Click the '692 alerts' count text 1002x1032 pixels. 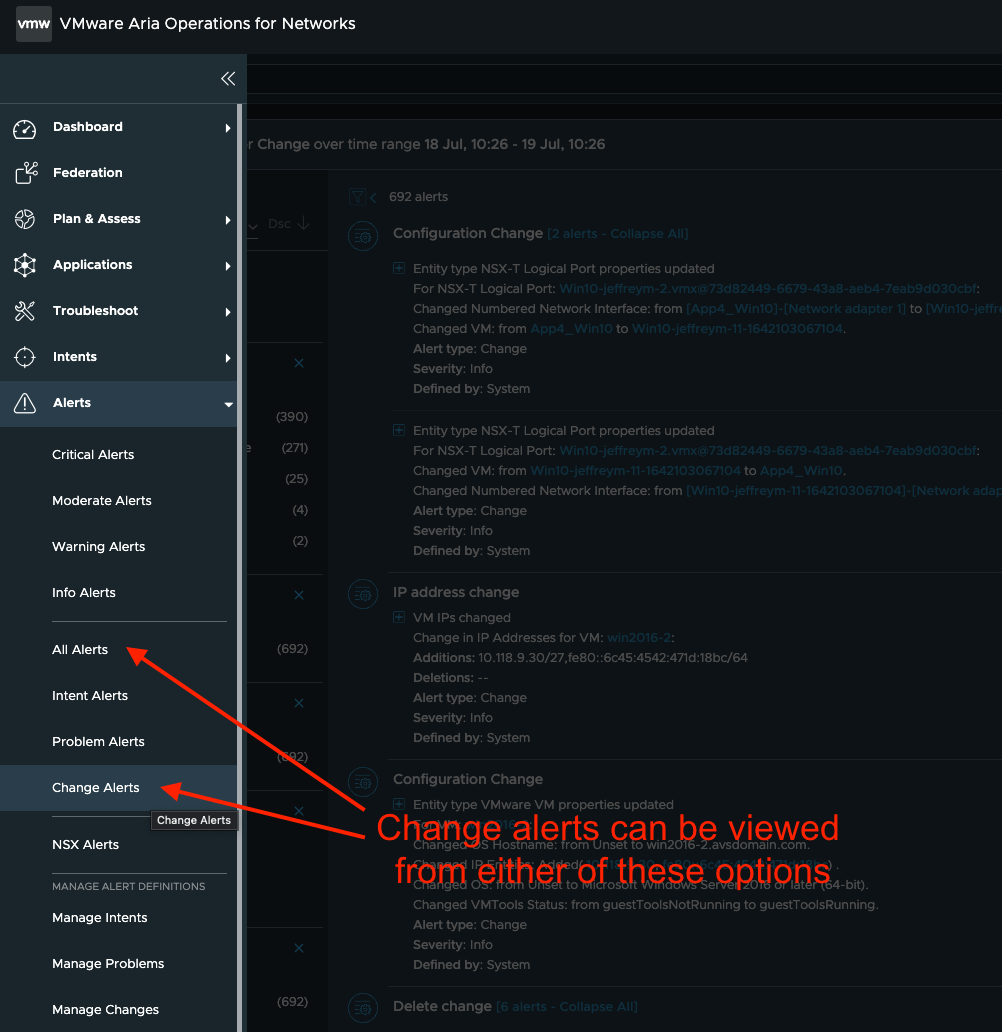coord(418,197)
